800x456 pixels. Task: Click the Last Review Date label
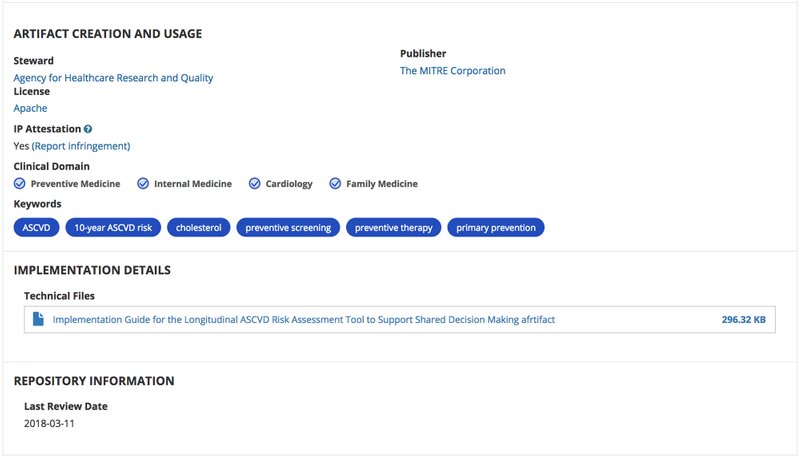click(x=66, y=407)
